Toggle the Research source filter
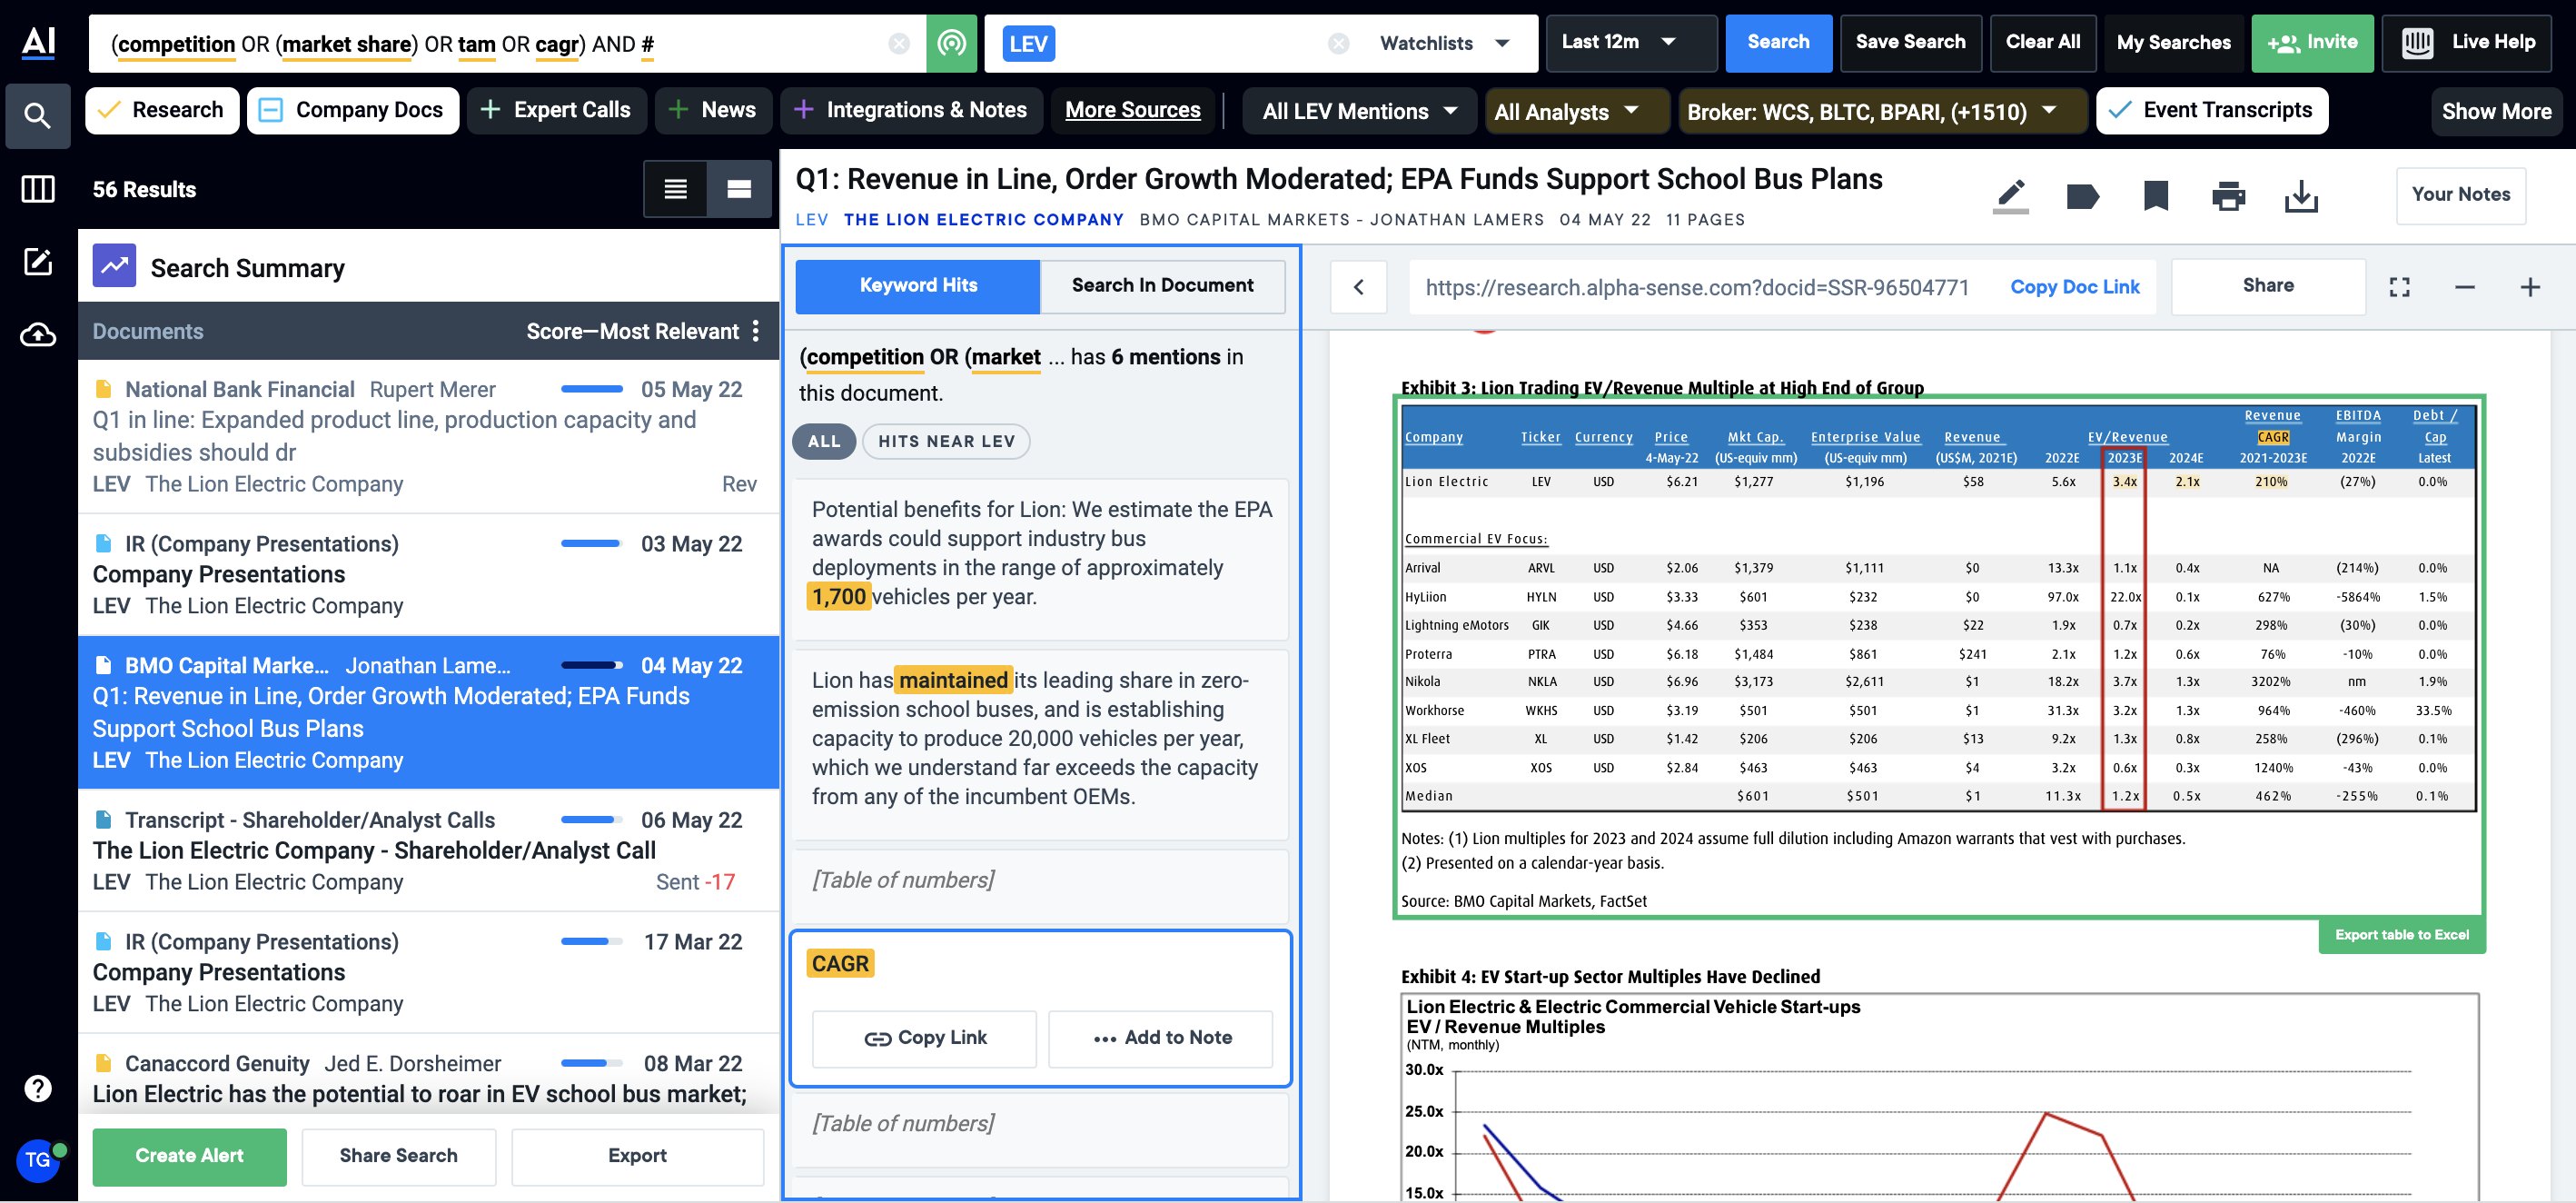This screenshot has height=1203, width=2576. [162, 110]
